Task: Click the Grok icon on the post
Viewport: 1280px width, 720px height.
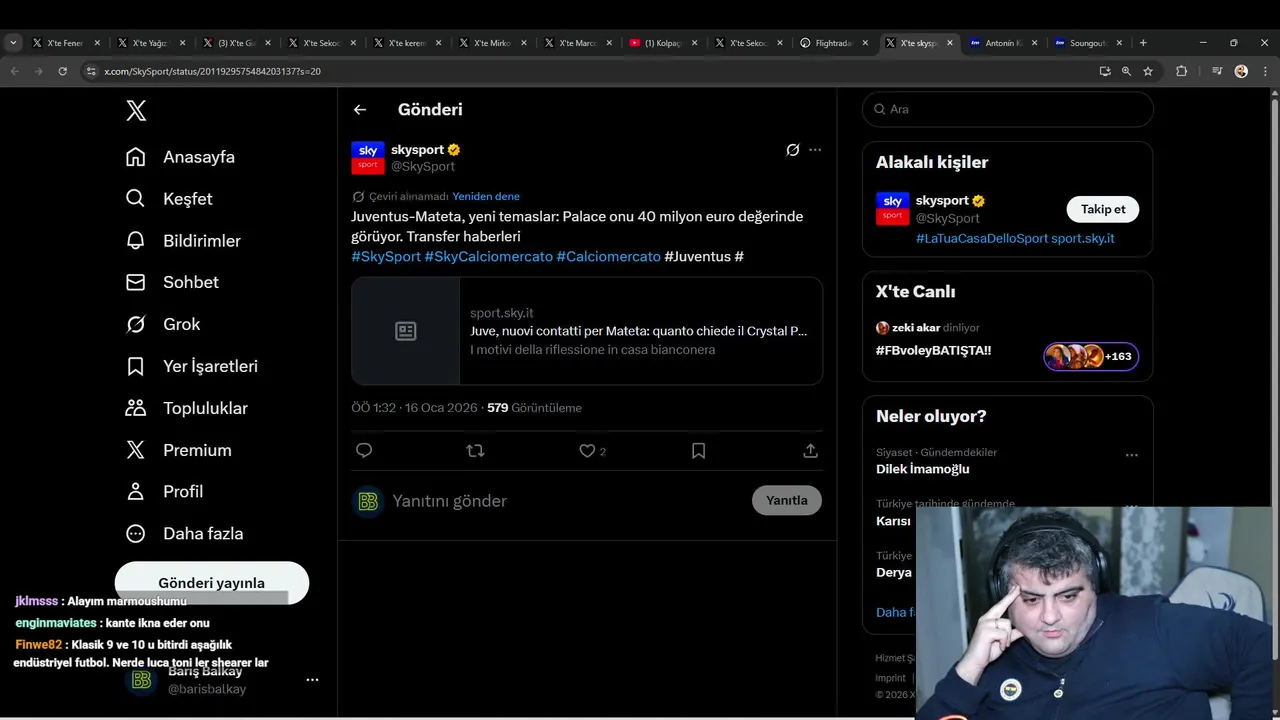Action: (x=792, y=150)
